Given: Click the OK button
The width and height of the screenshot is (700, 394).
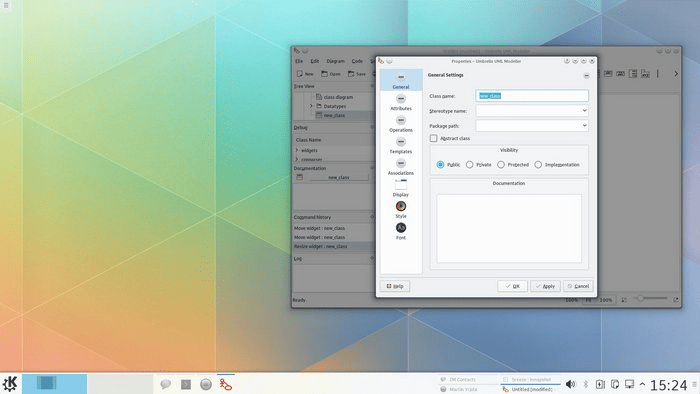Looking at the screenshot, I should click(x=512, y=286).
